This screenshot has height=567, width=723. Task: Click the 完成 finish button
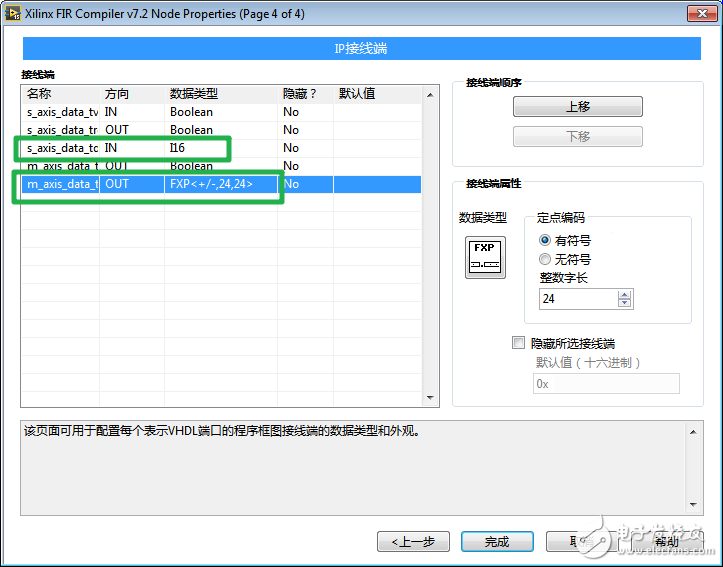[x=497, y=541]
